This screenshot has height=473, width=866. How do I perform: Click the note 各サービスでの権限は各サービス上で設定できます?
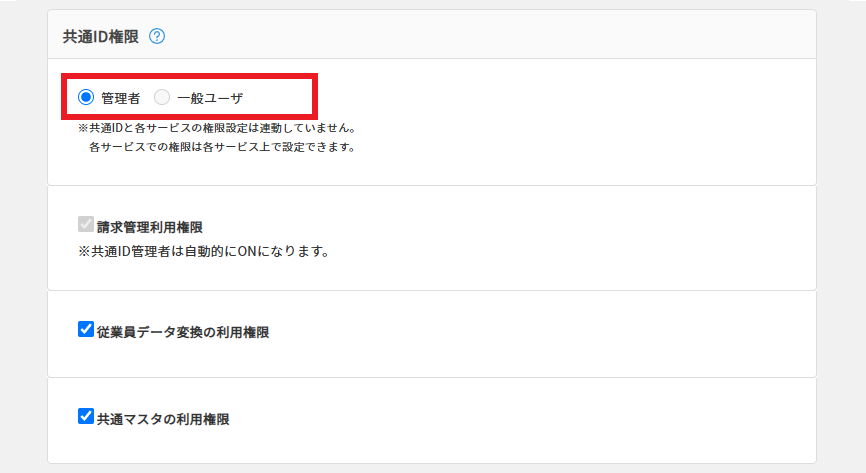(x=221, y=146)
